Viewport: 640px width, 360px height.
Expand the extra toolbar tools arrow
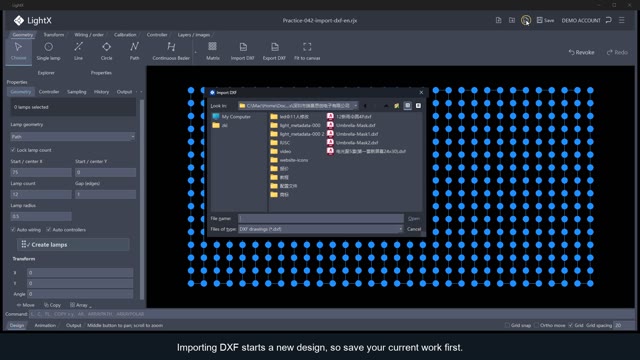[196, 52]
